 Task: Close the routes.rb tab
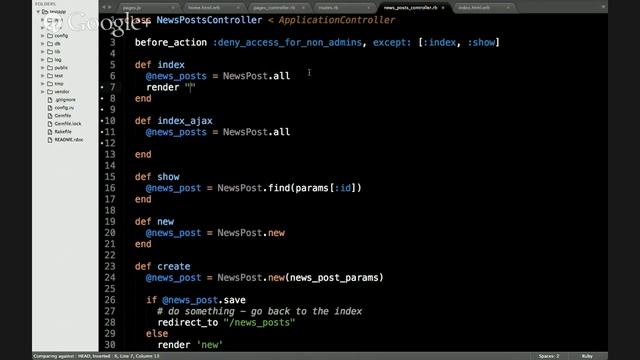[369, 8]
